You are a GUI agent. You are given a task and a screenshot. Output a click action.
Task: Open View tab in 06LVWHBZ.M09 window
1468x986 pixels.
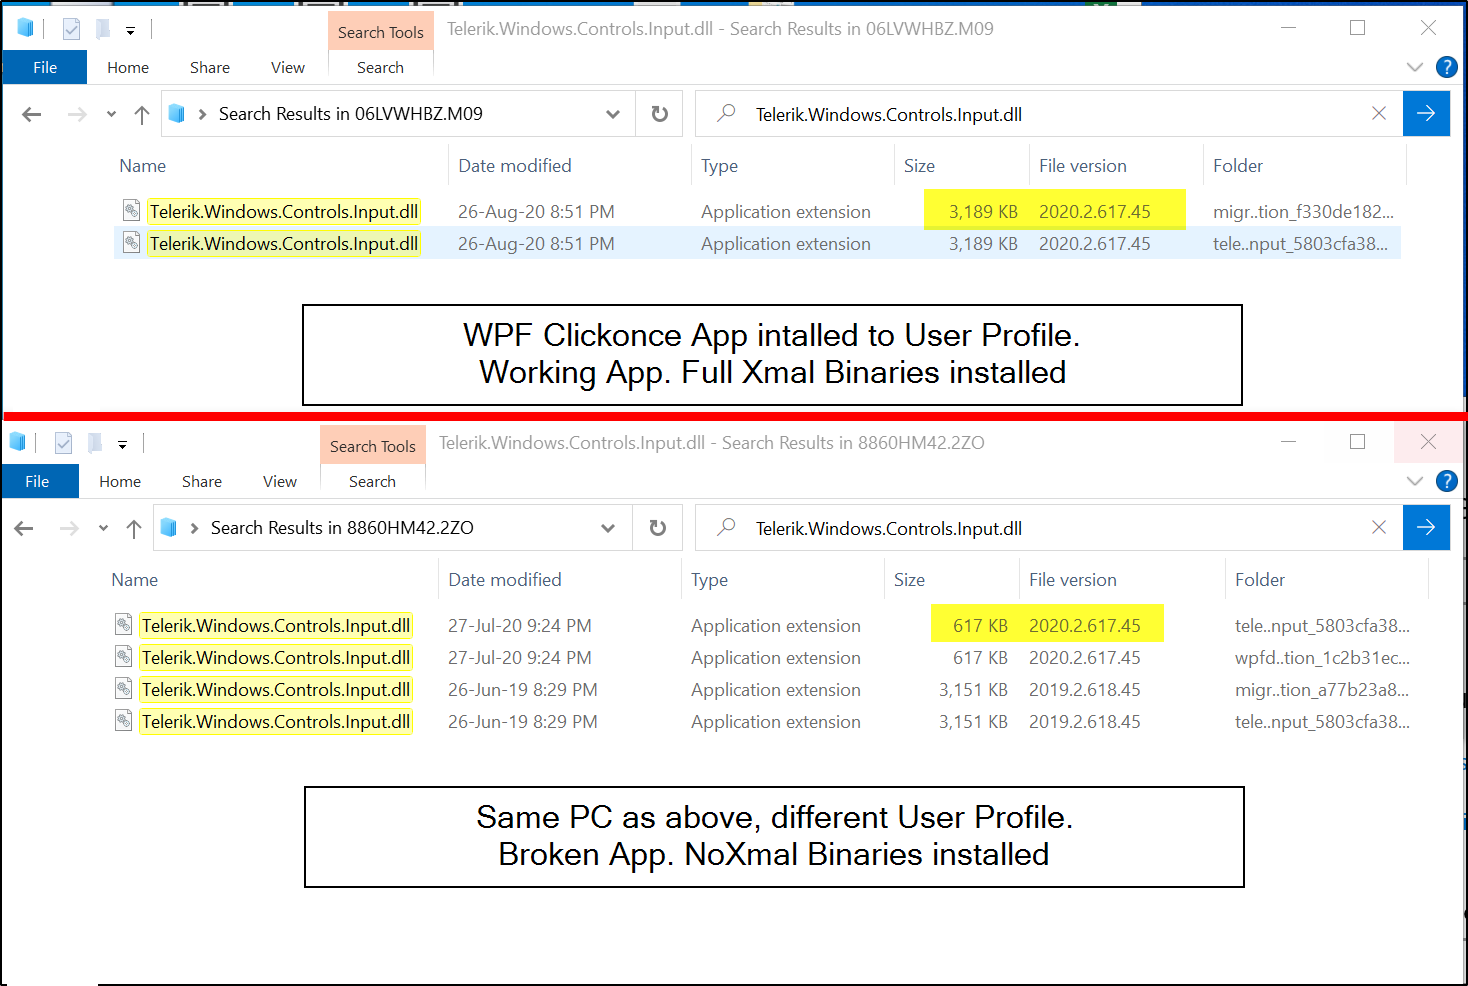[x=288, y=67]
